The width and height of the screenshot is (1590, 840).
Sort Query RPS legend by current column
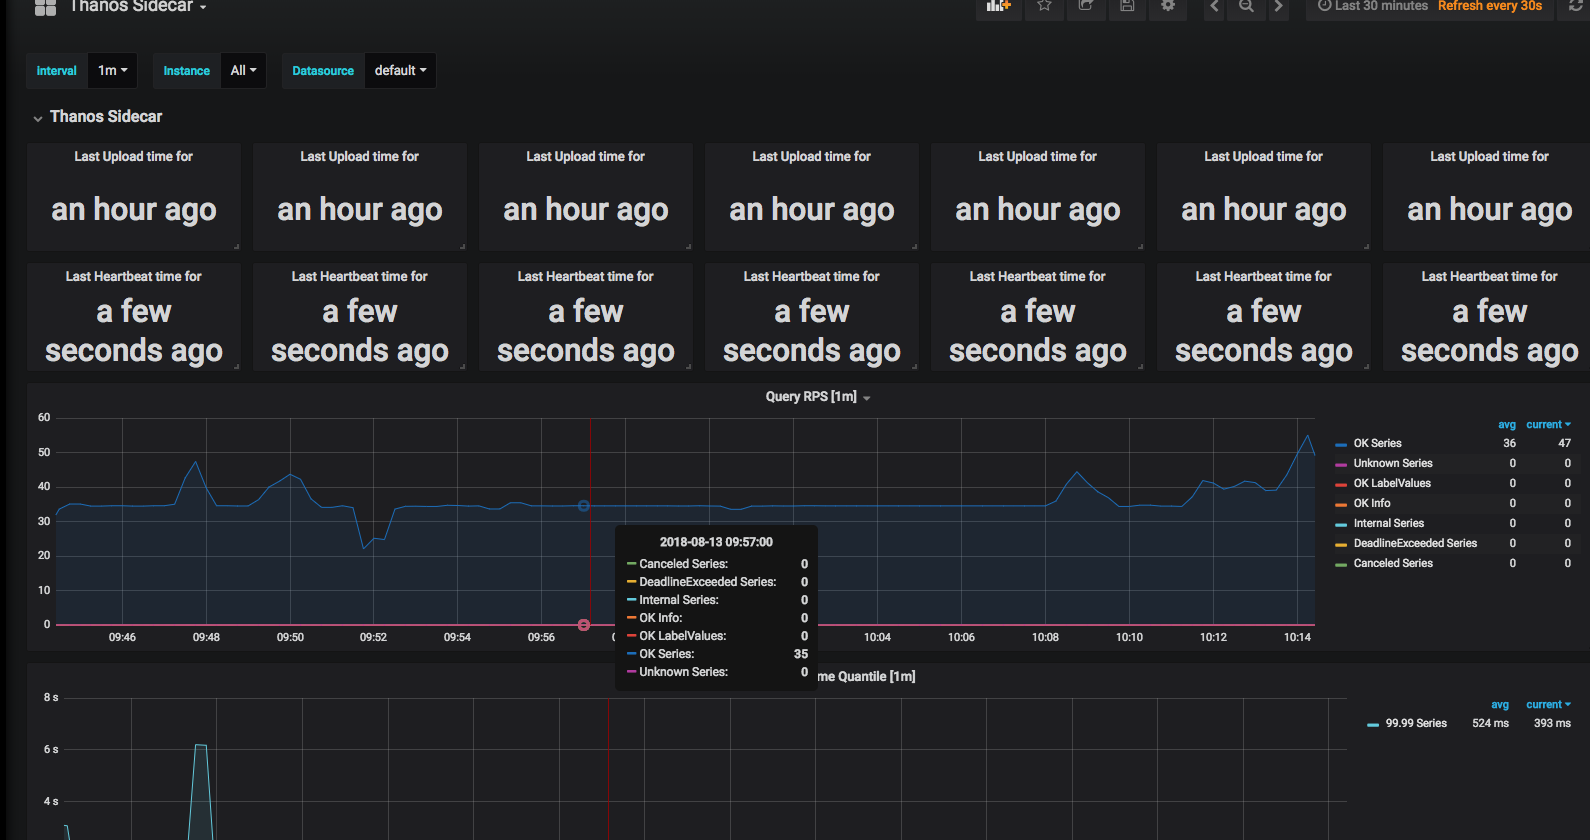coord(1548,425)
